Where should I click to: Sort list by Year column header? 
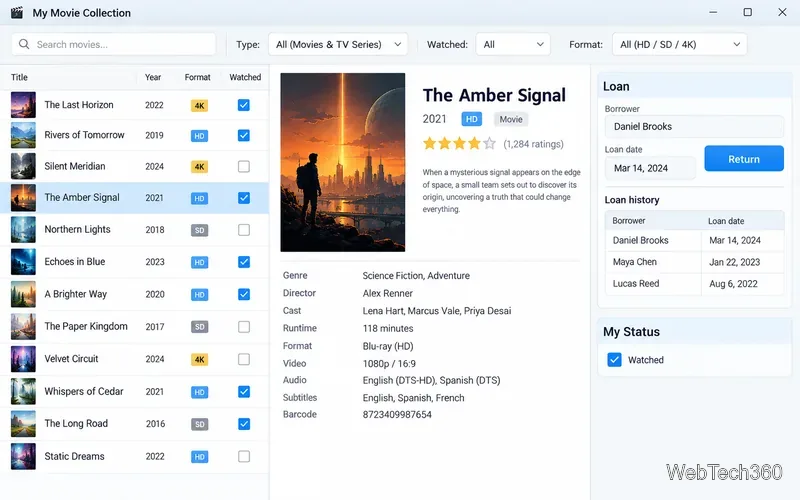tap(153, 77)
